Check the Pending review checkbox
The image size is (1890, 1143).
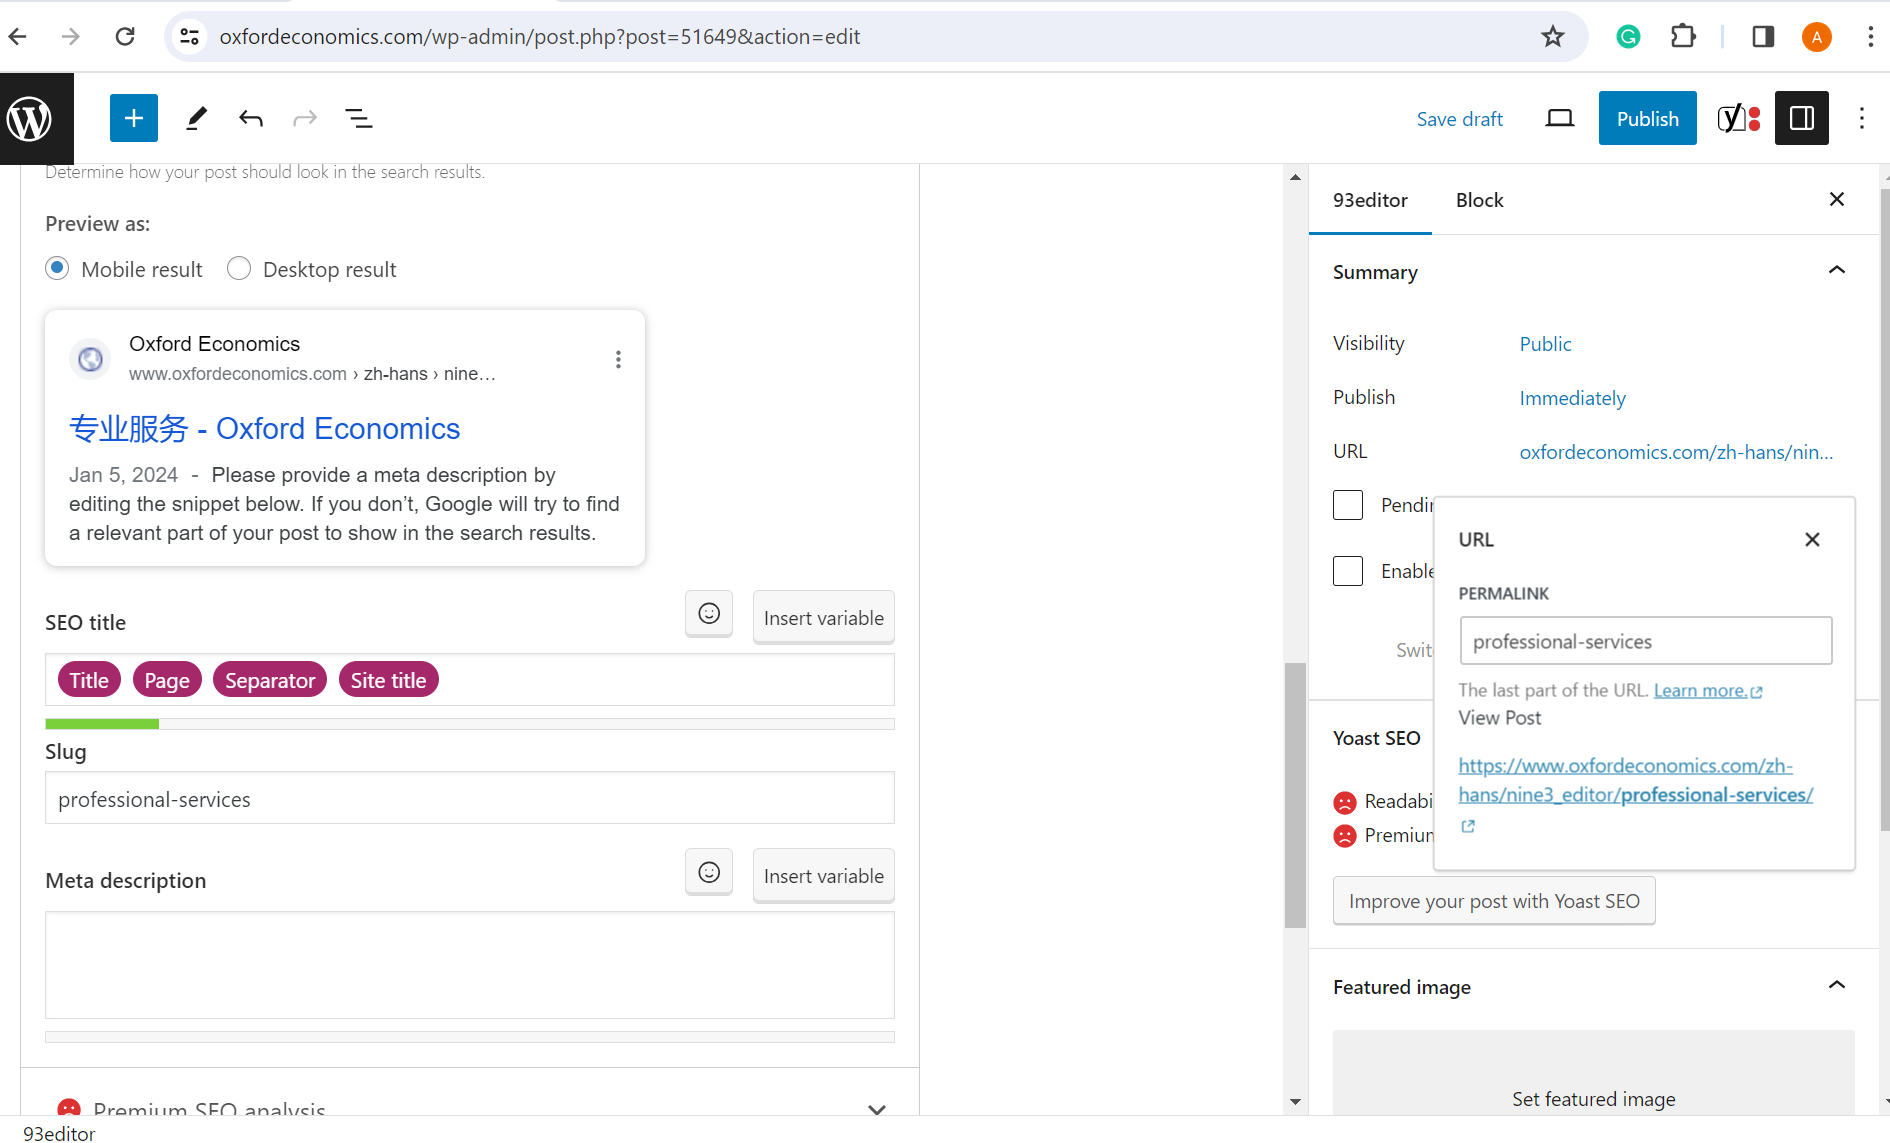click(1348, 505)
